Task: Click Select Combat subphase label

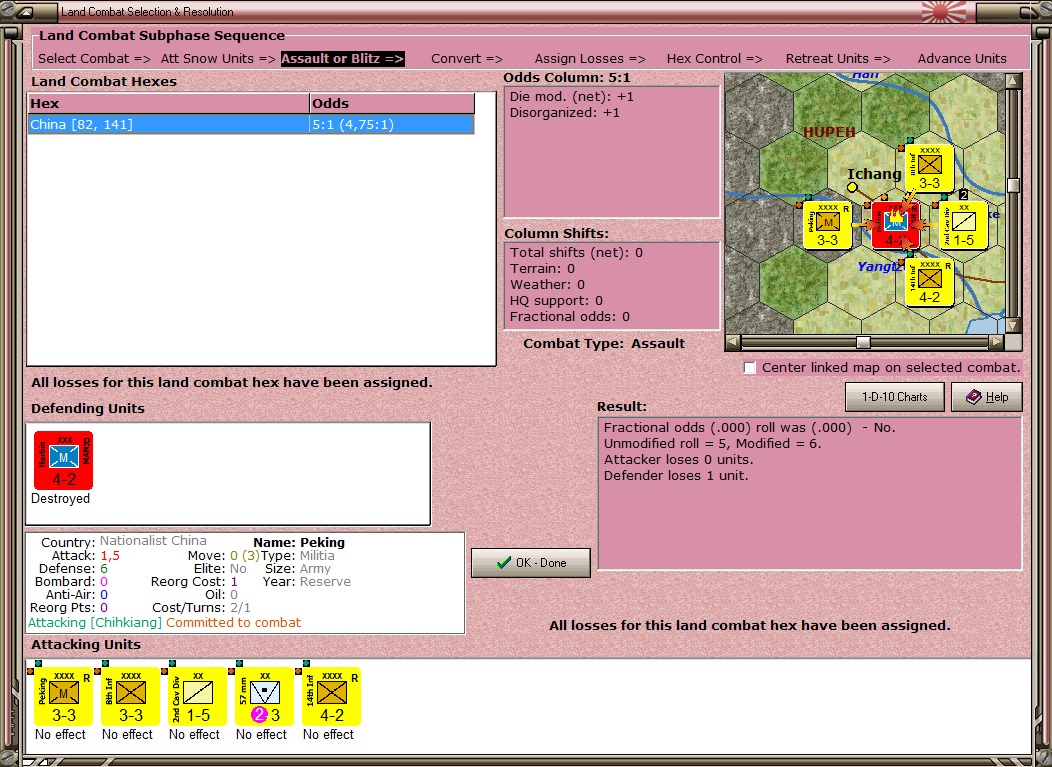Action: tap(95, 58)
